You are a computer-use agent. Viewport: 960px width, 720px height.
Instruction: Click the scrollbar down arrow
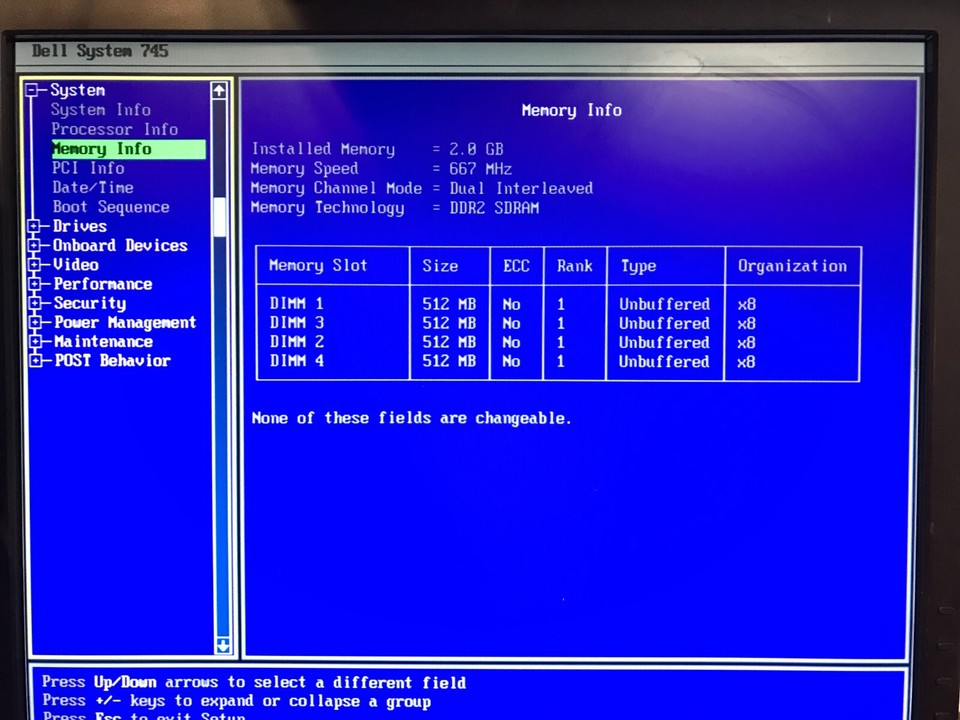pyautogui.click(x=222, y=646)
